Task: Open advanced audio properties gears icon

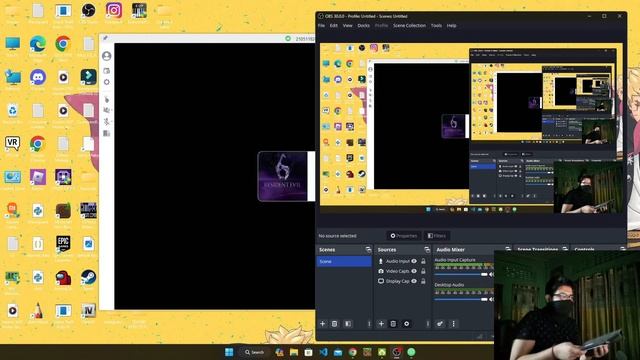Action: click(440, 324)
